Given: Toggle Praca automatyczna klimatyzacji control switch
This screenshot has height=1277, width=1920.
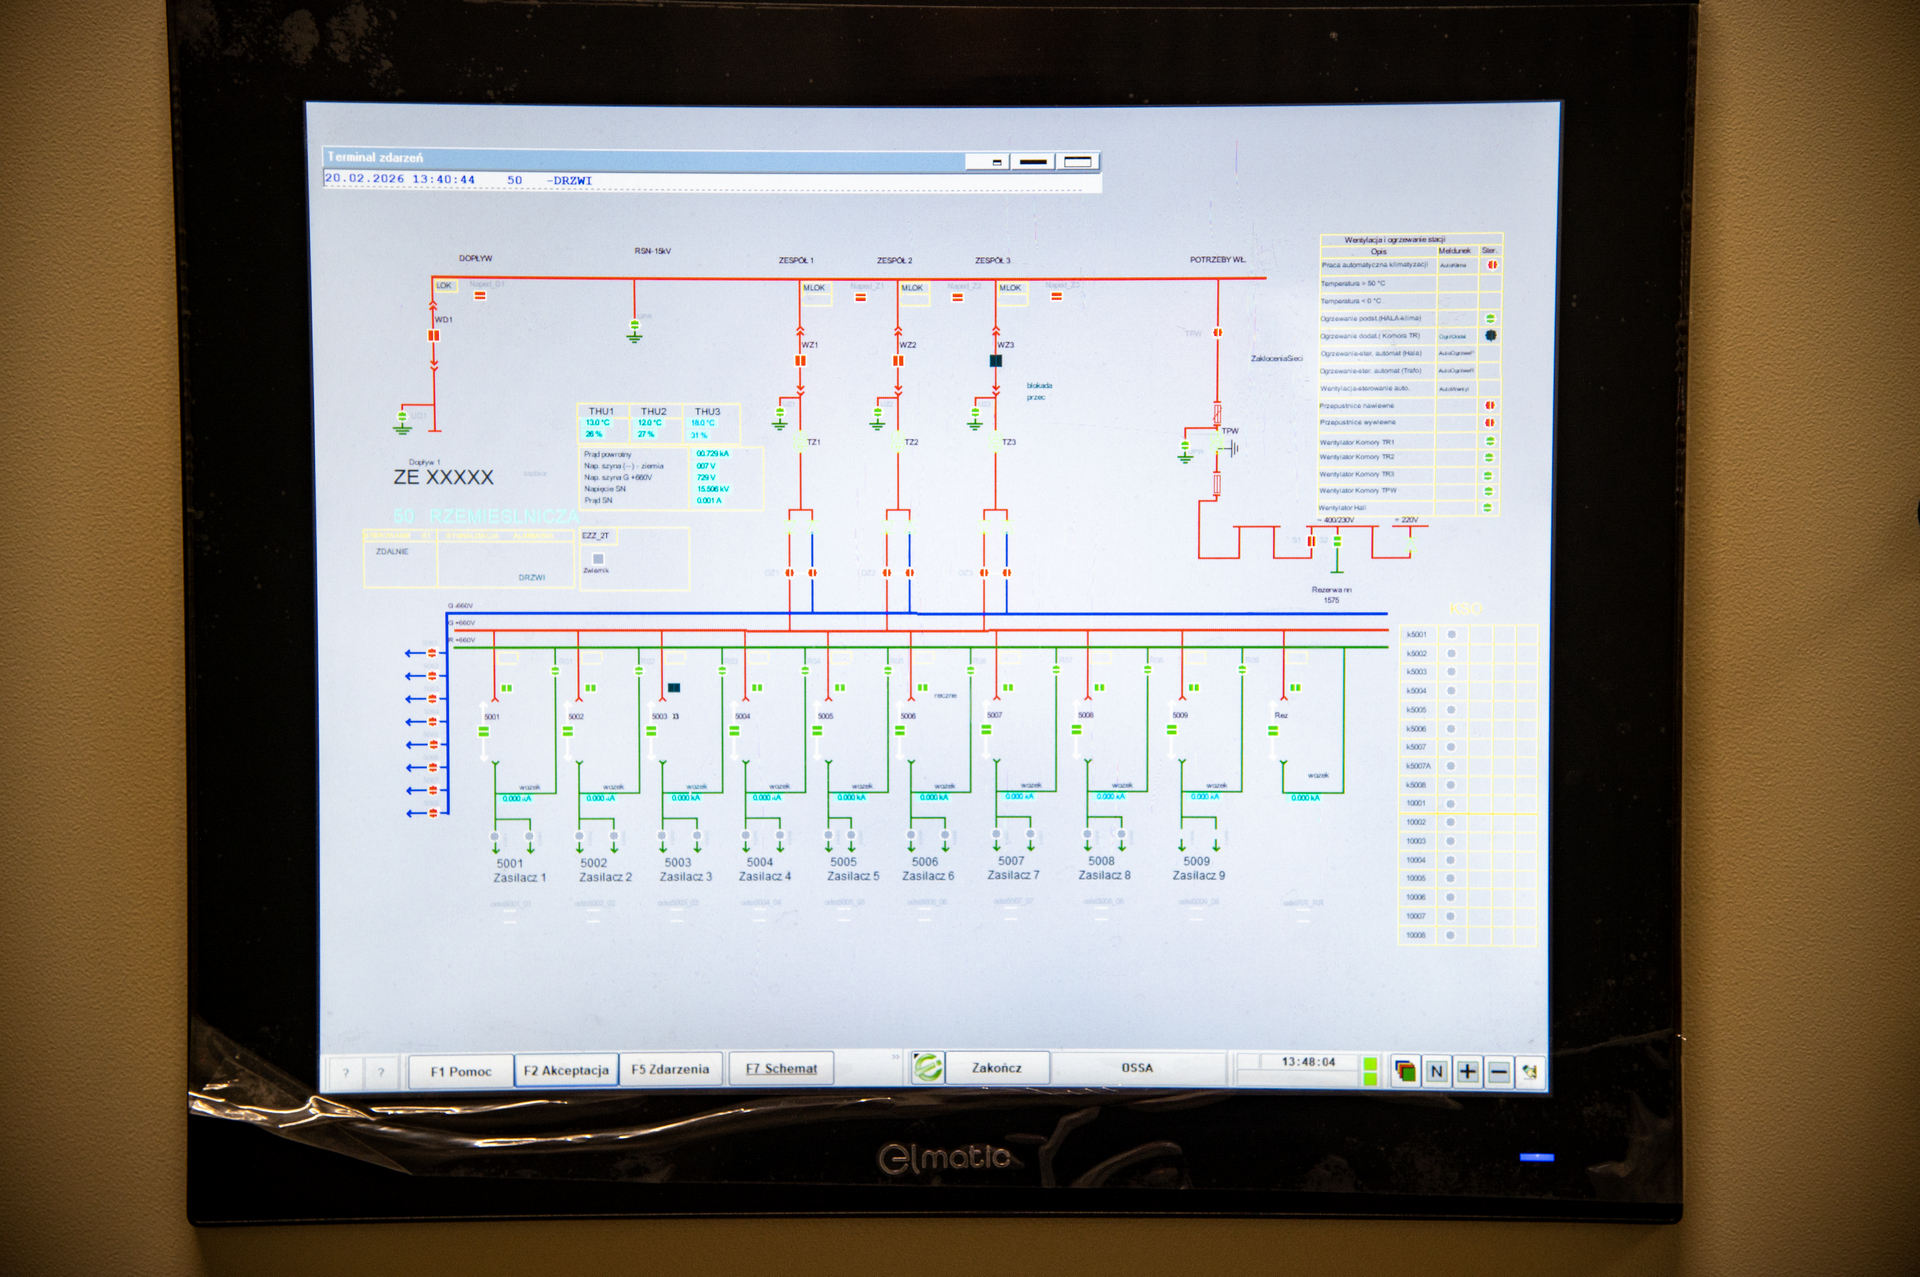Looking at the screenshot, I should tap(1492, 265).
